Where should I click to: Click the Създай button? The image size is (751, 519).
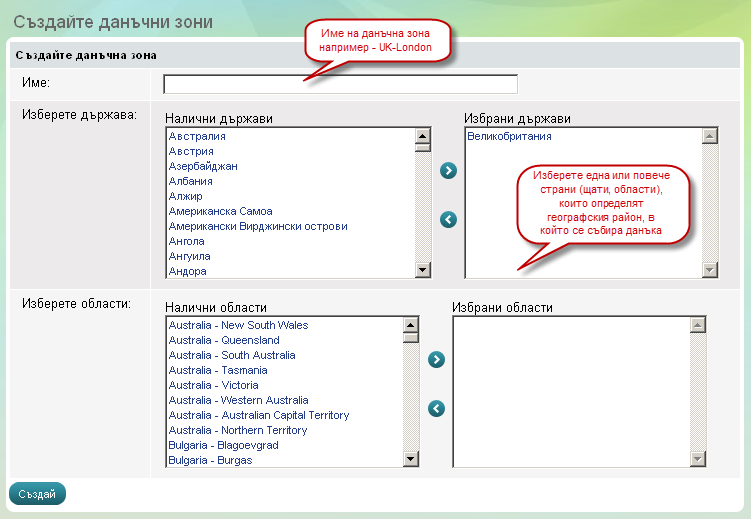(38, 493)
